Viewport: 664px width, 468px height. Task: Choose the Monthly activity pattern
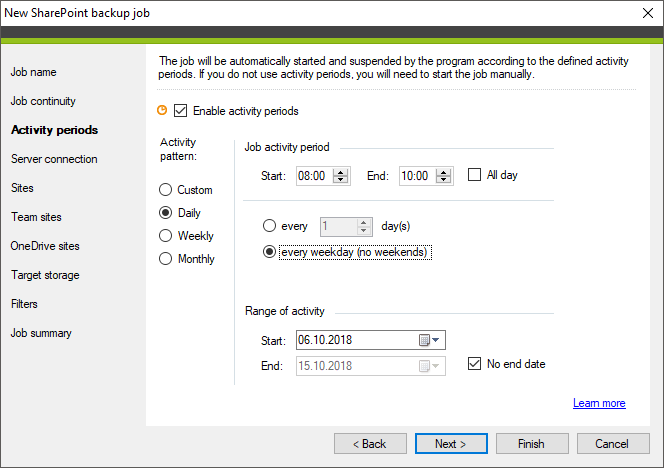click(x=166, y=258)
